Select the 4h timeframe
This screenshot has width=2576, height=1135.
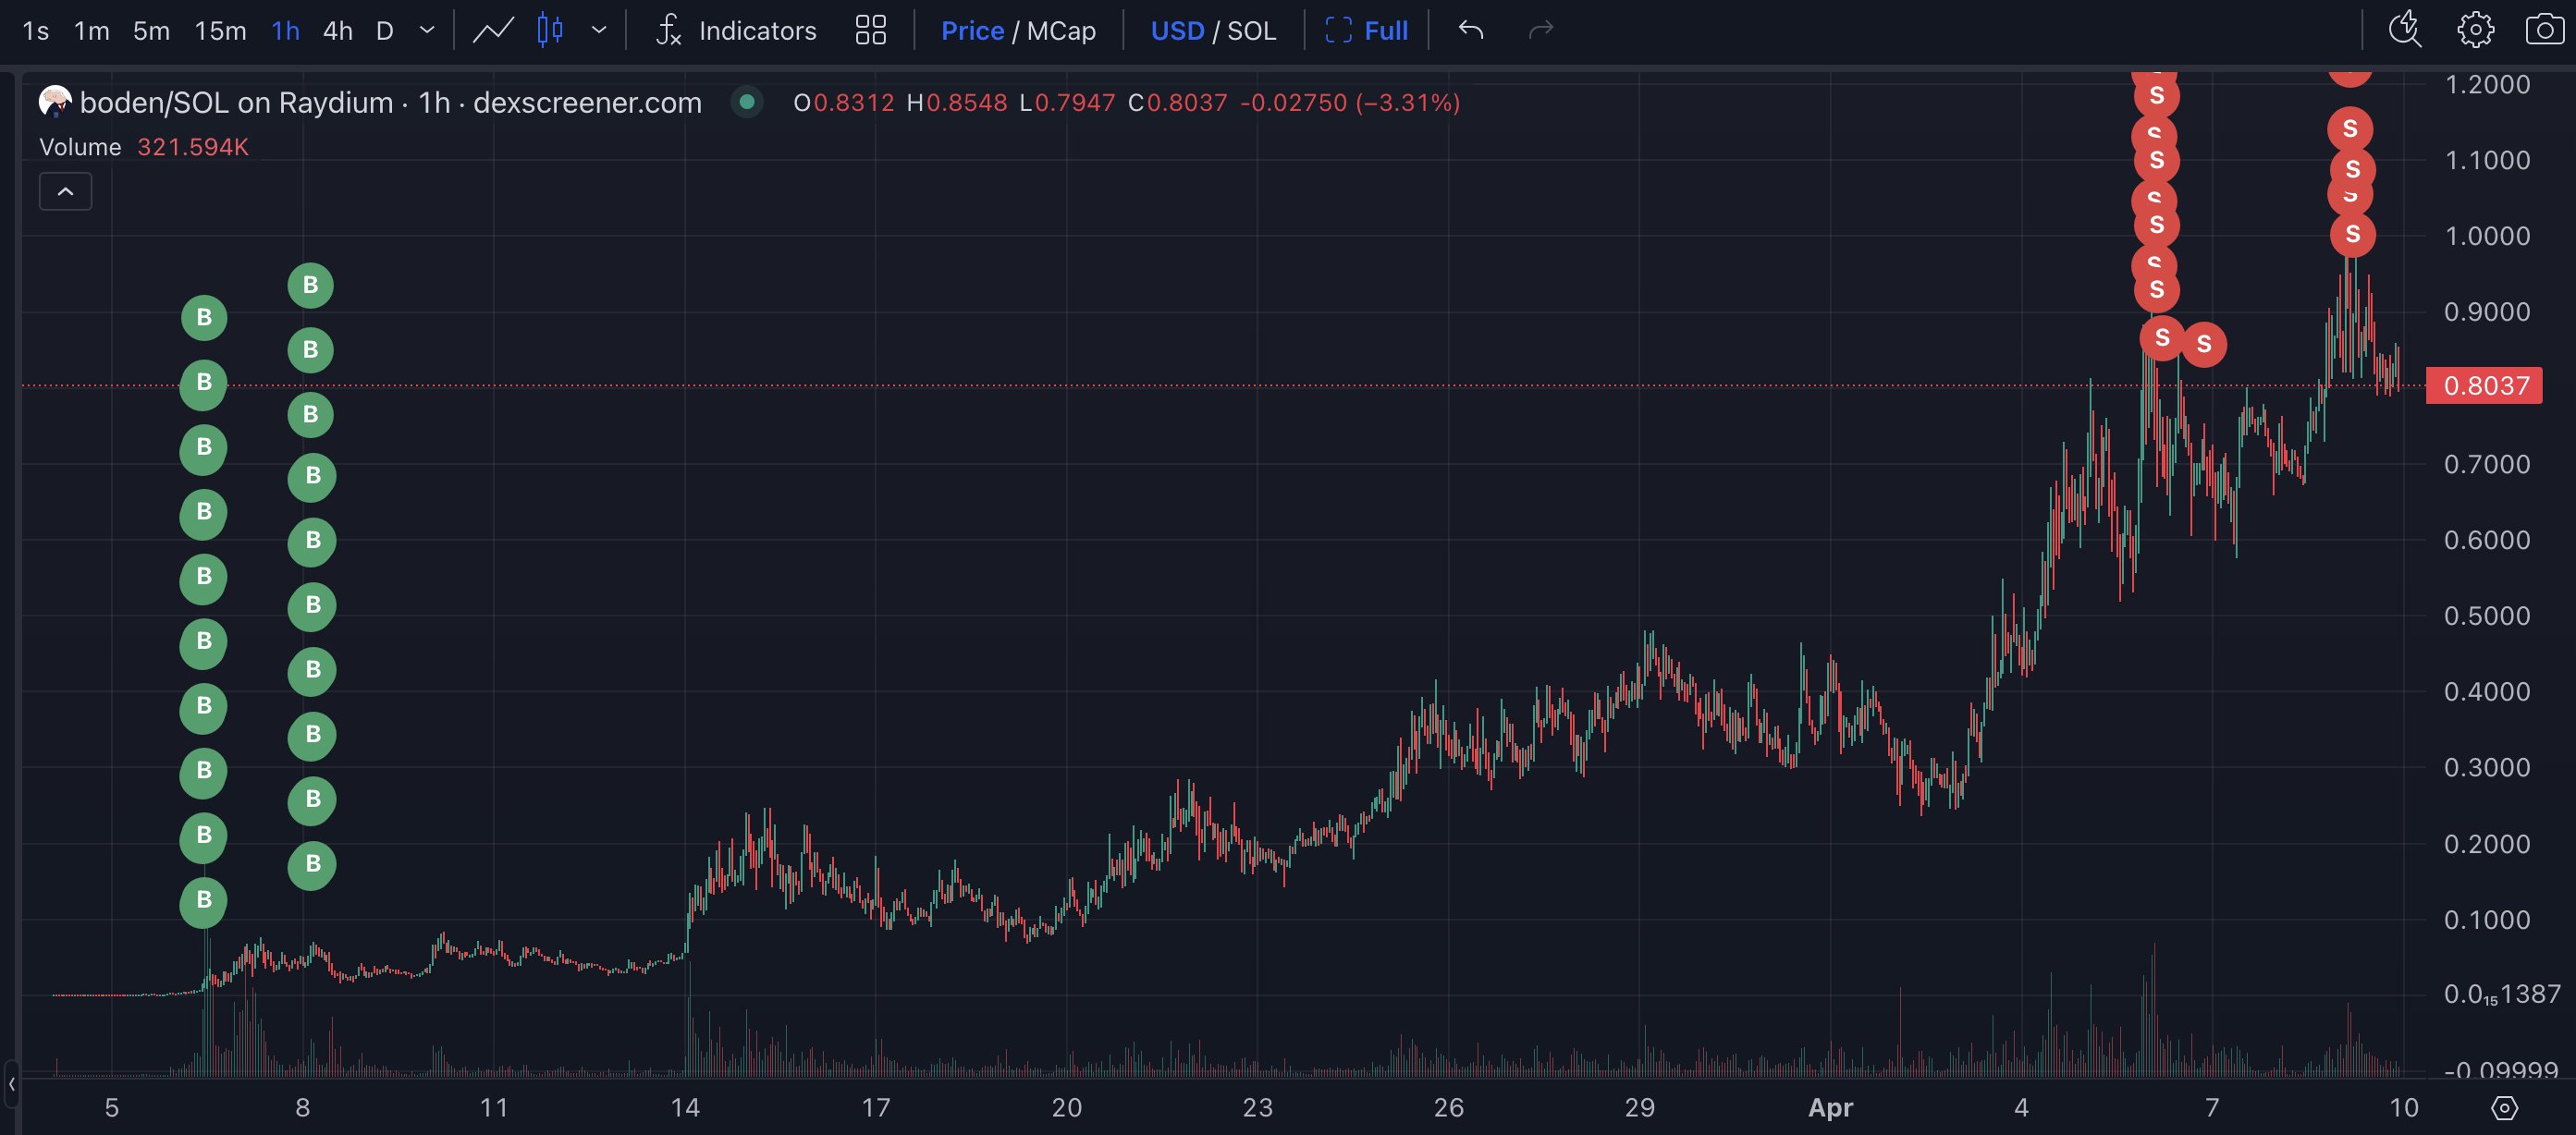pyautogui.click(x=337, y=31)
